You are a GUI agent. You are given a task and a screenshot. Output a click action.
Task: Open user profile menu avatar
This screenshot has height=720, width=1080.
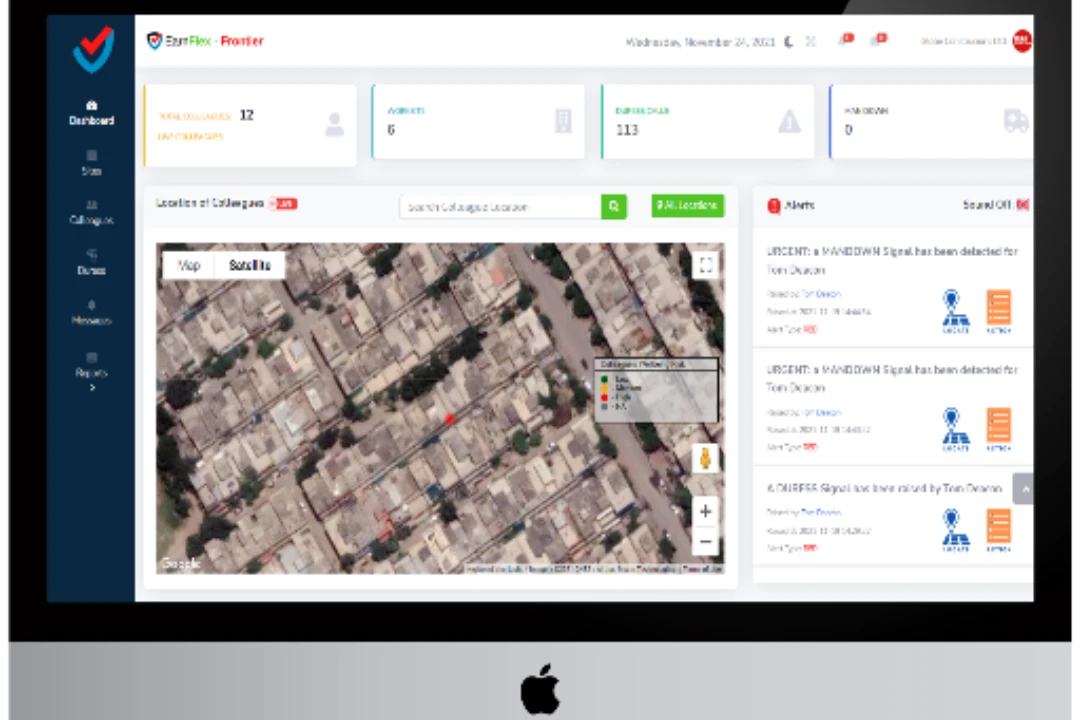point(1021,41)
